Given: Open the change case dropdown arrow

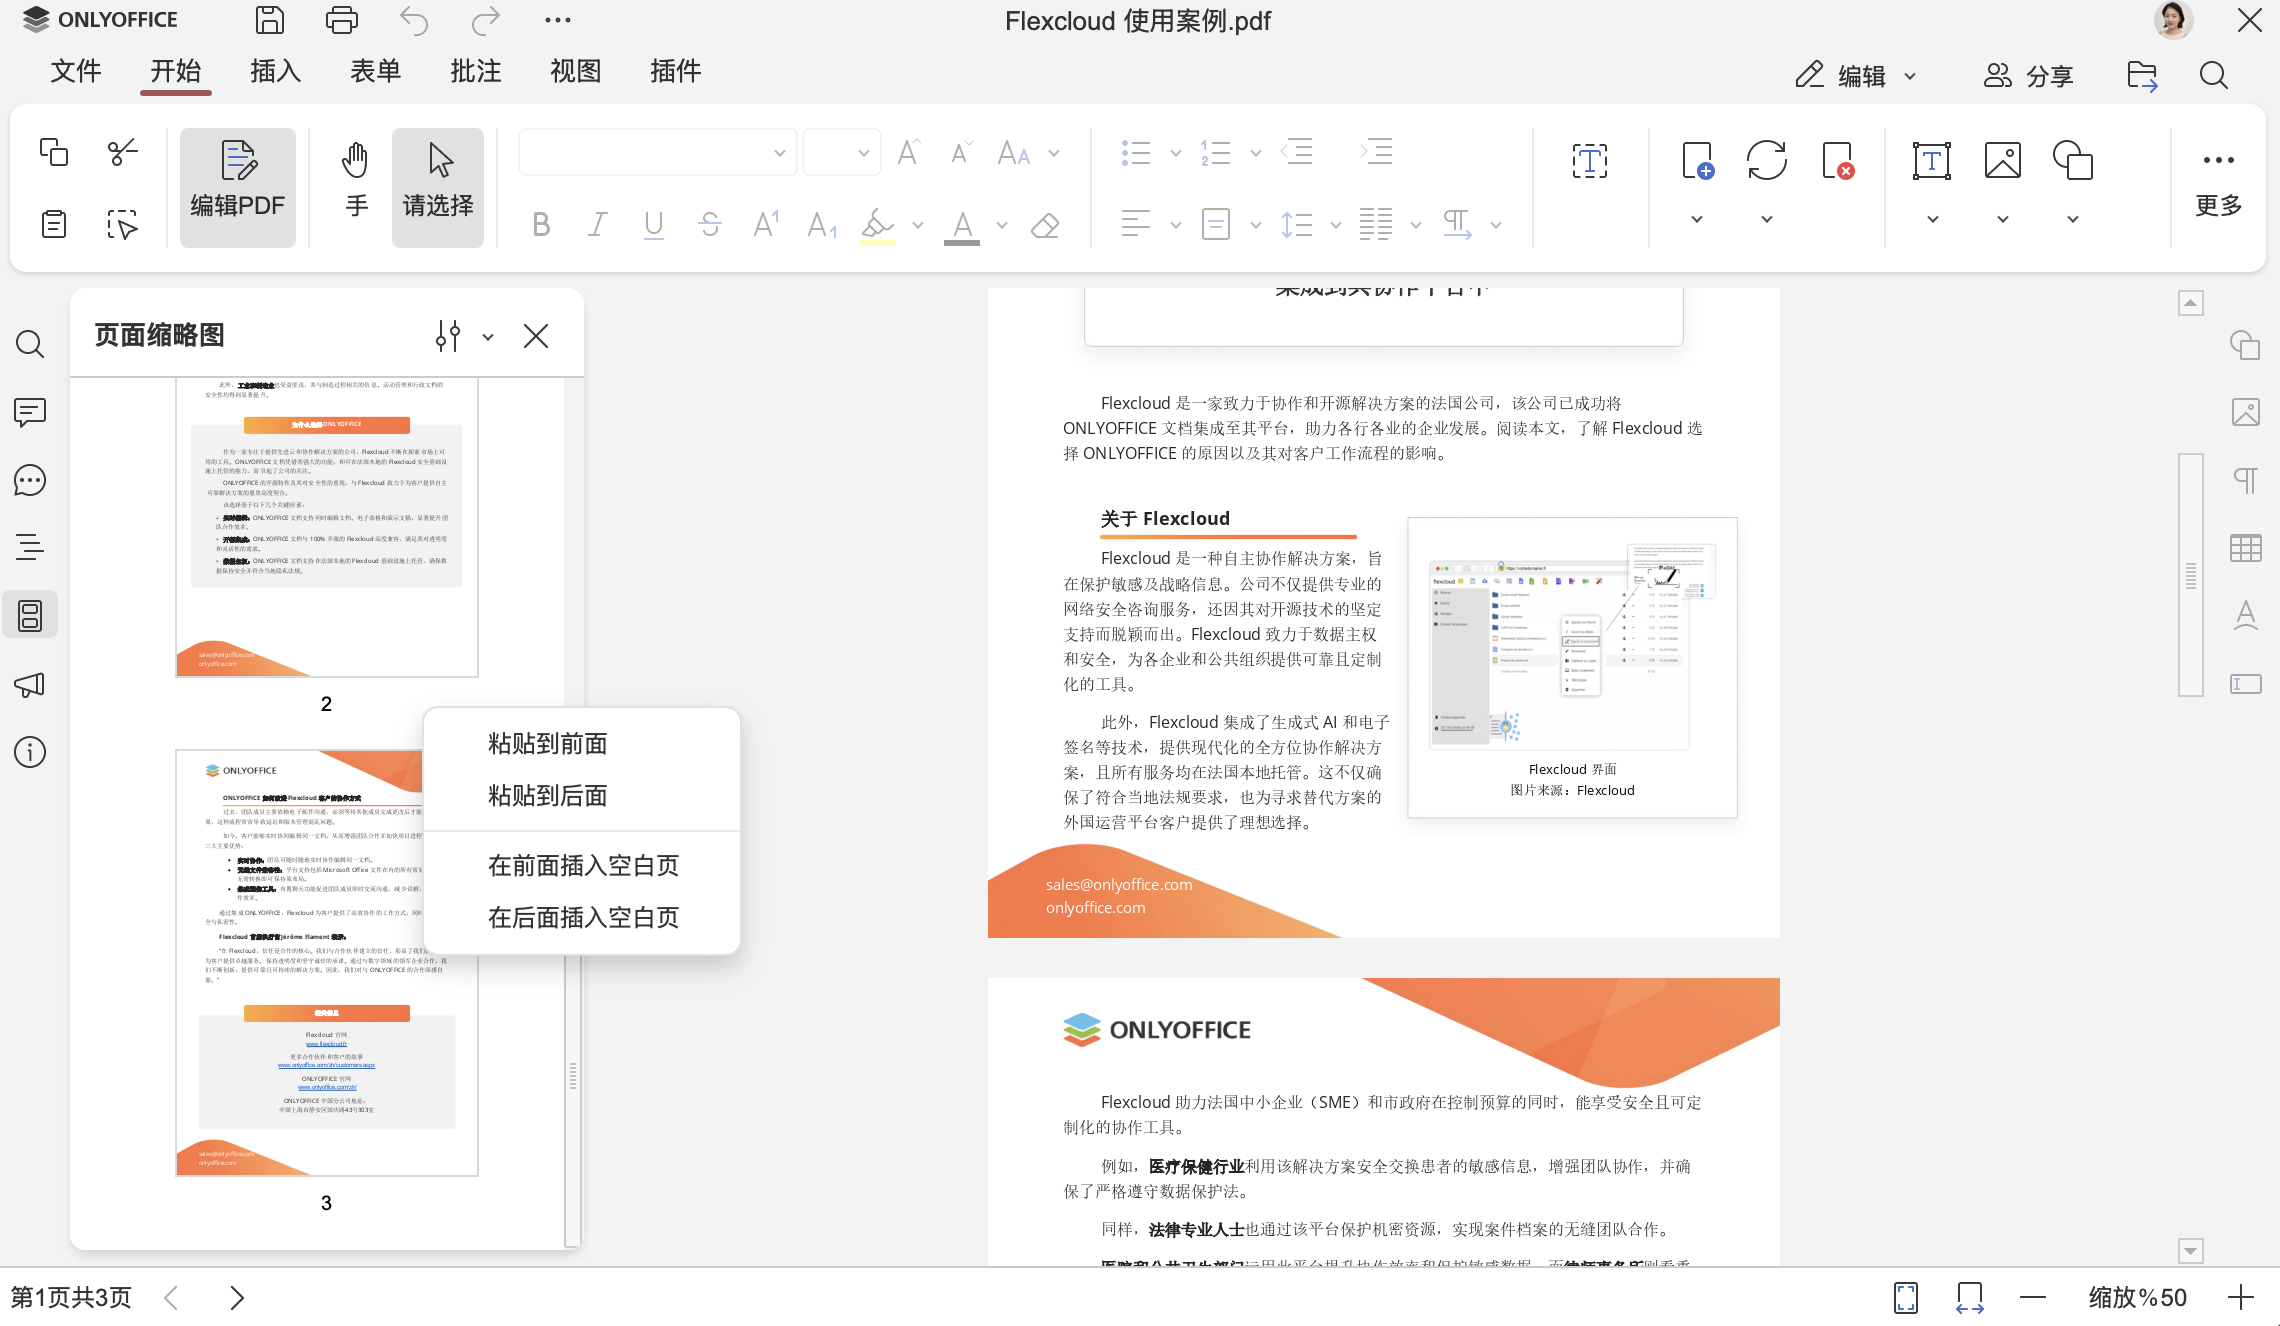Looking at the screenshot, I should pyautogui.click(x=1054, y=153).
